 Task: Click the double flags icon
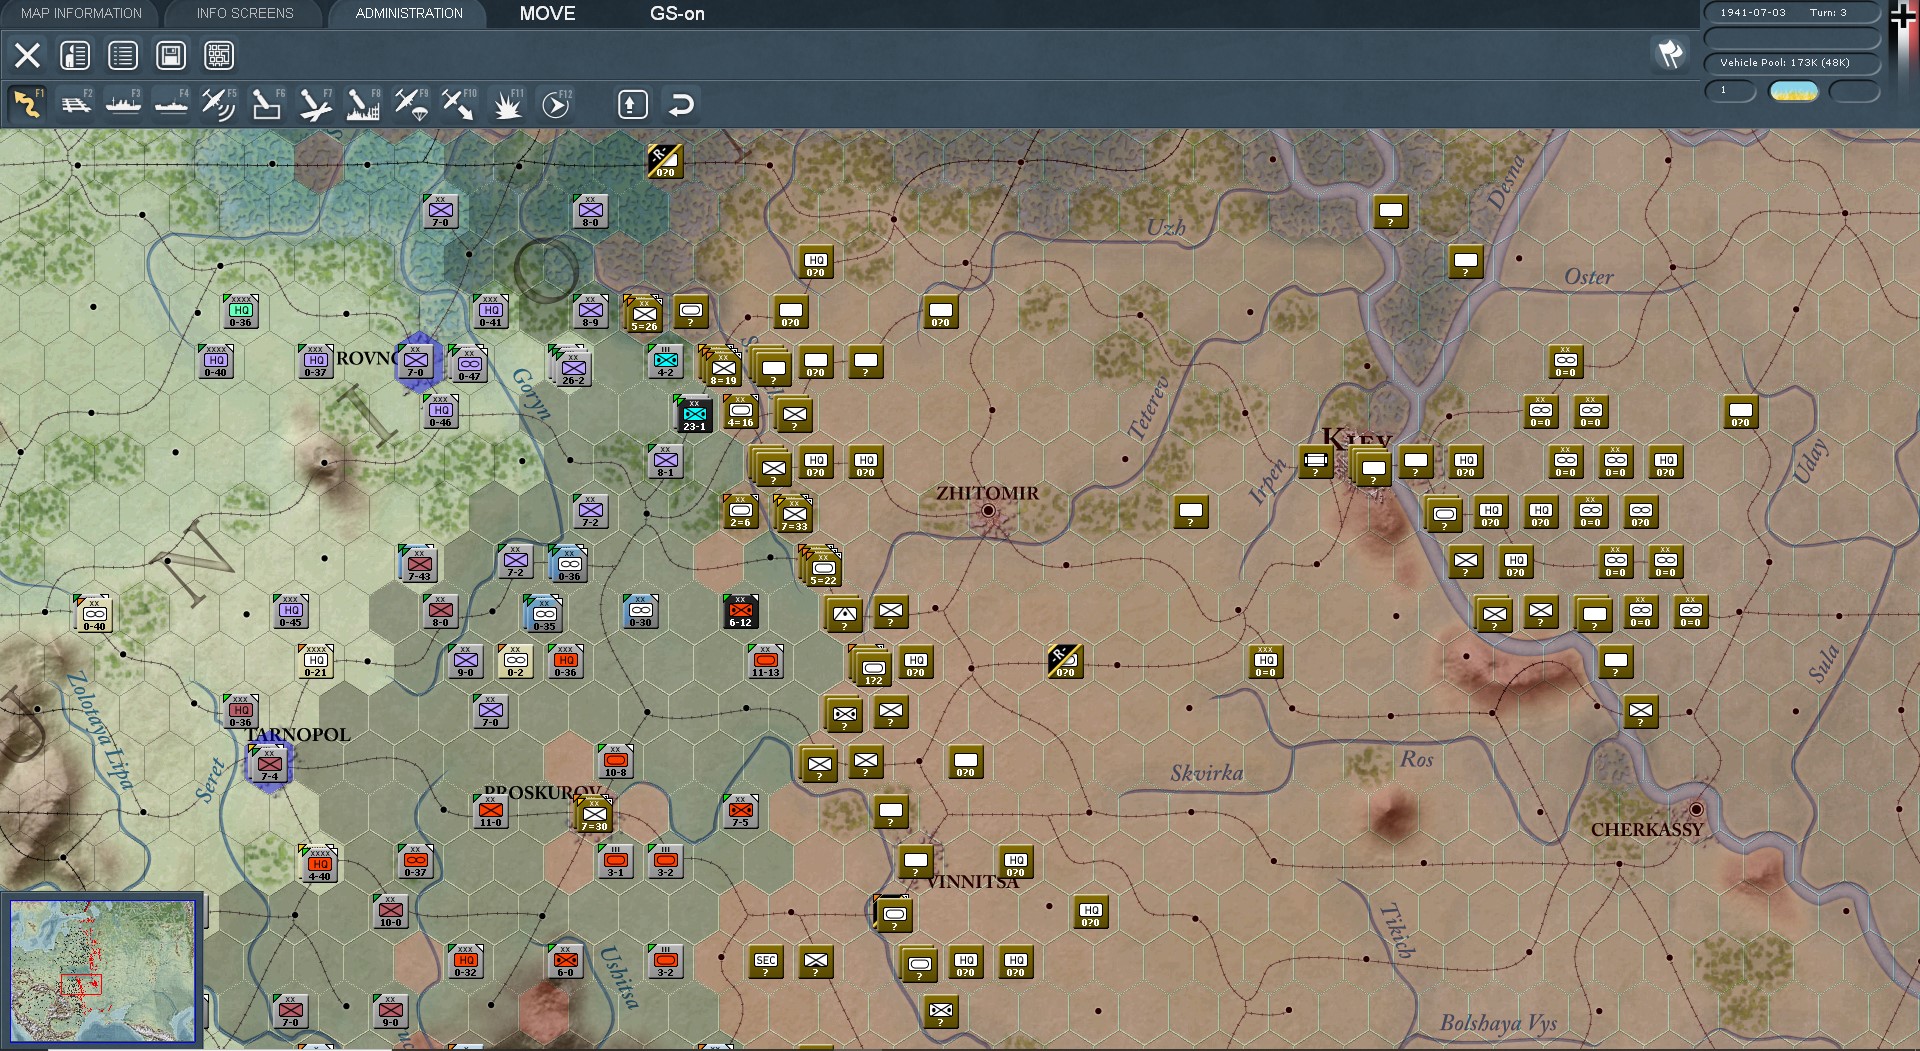point(1670,53)
